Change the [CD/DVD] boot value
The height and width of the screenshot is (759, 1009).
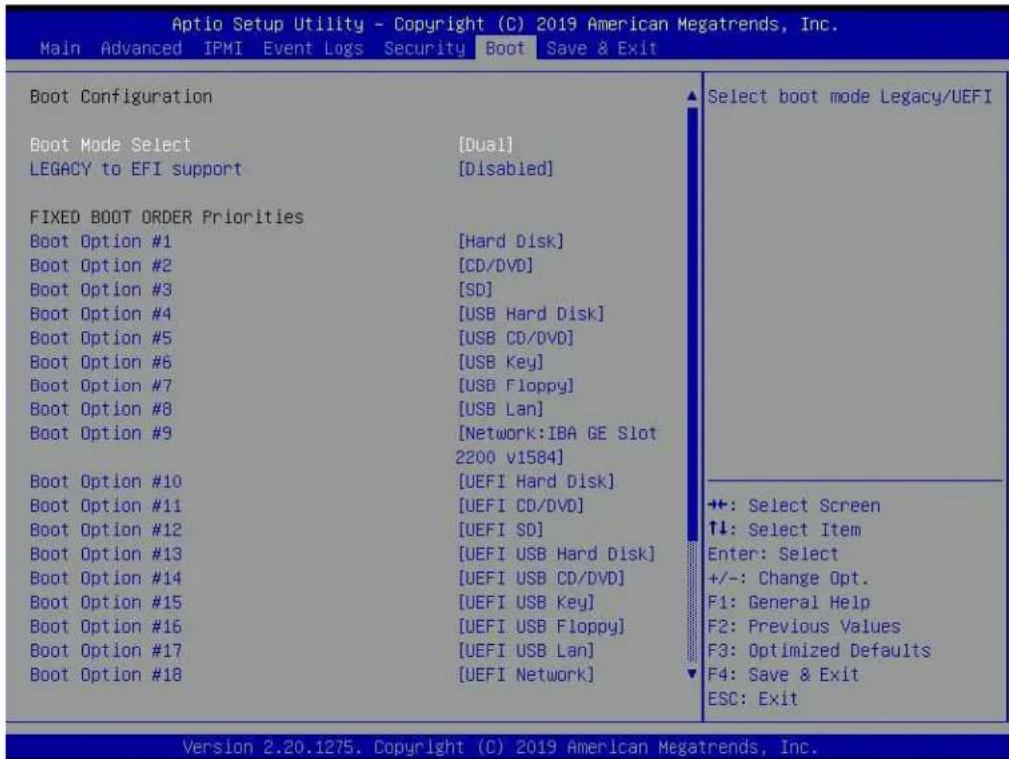(x=495, y=265)
